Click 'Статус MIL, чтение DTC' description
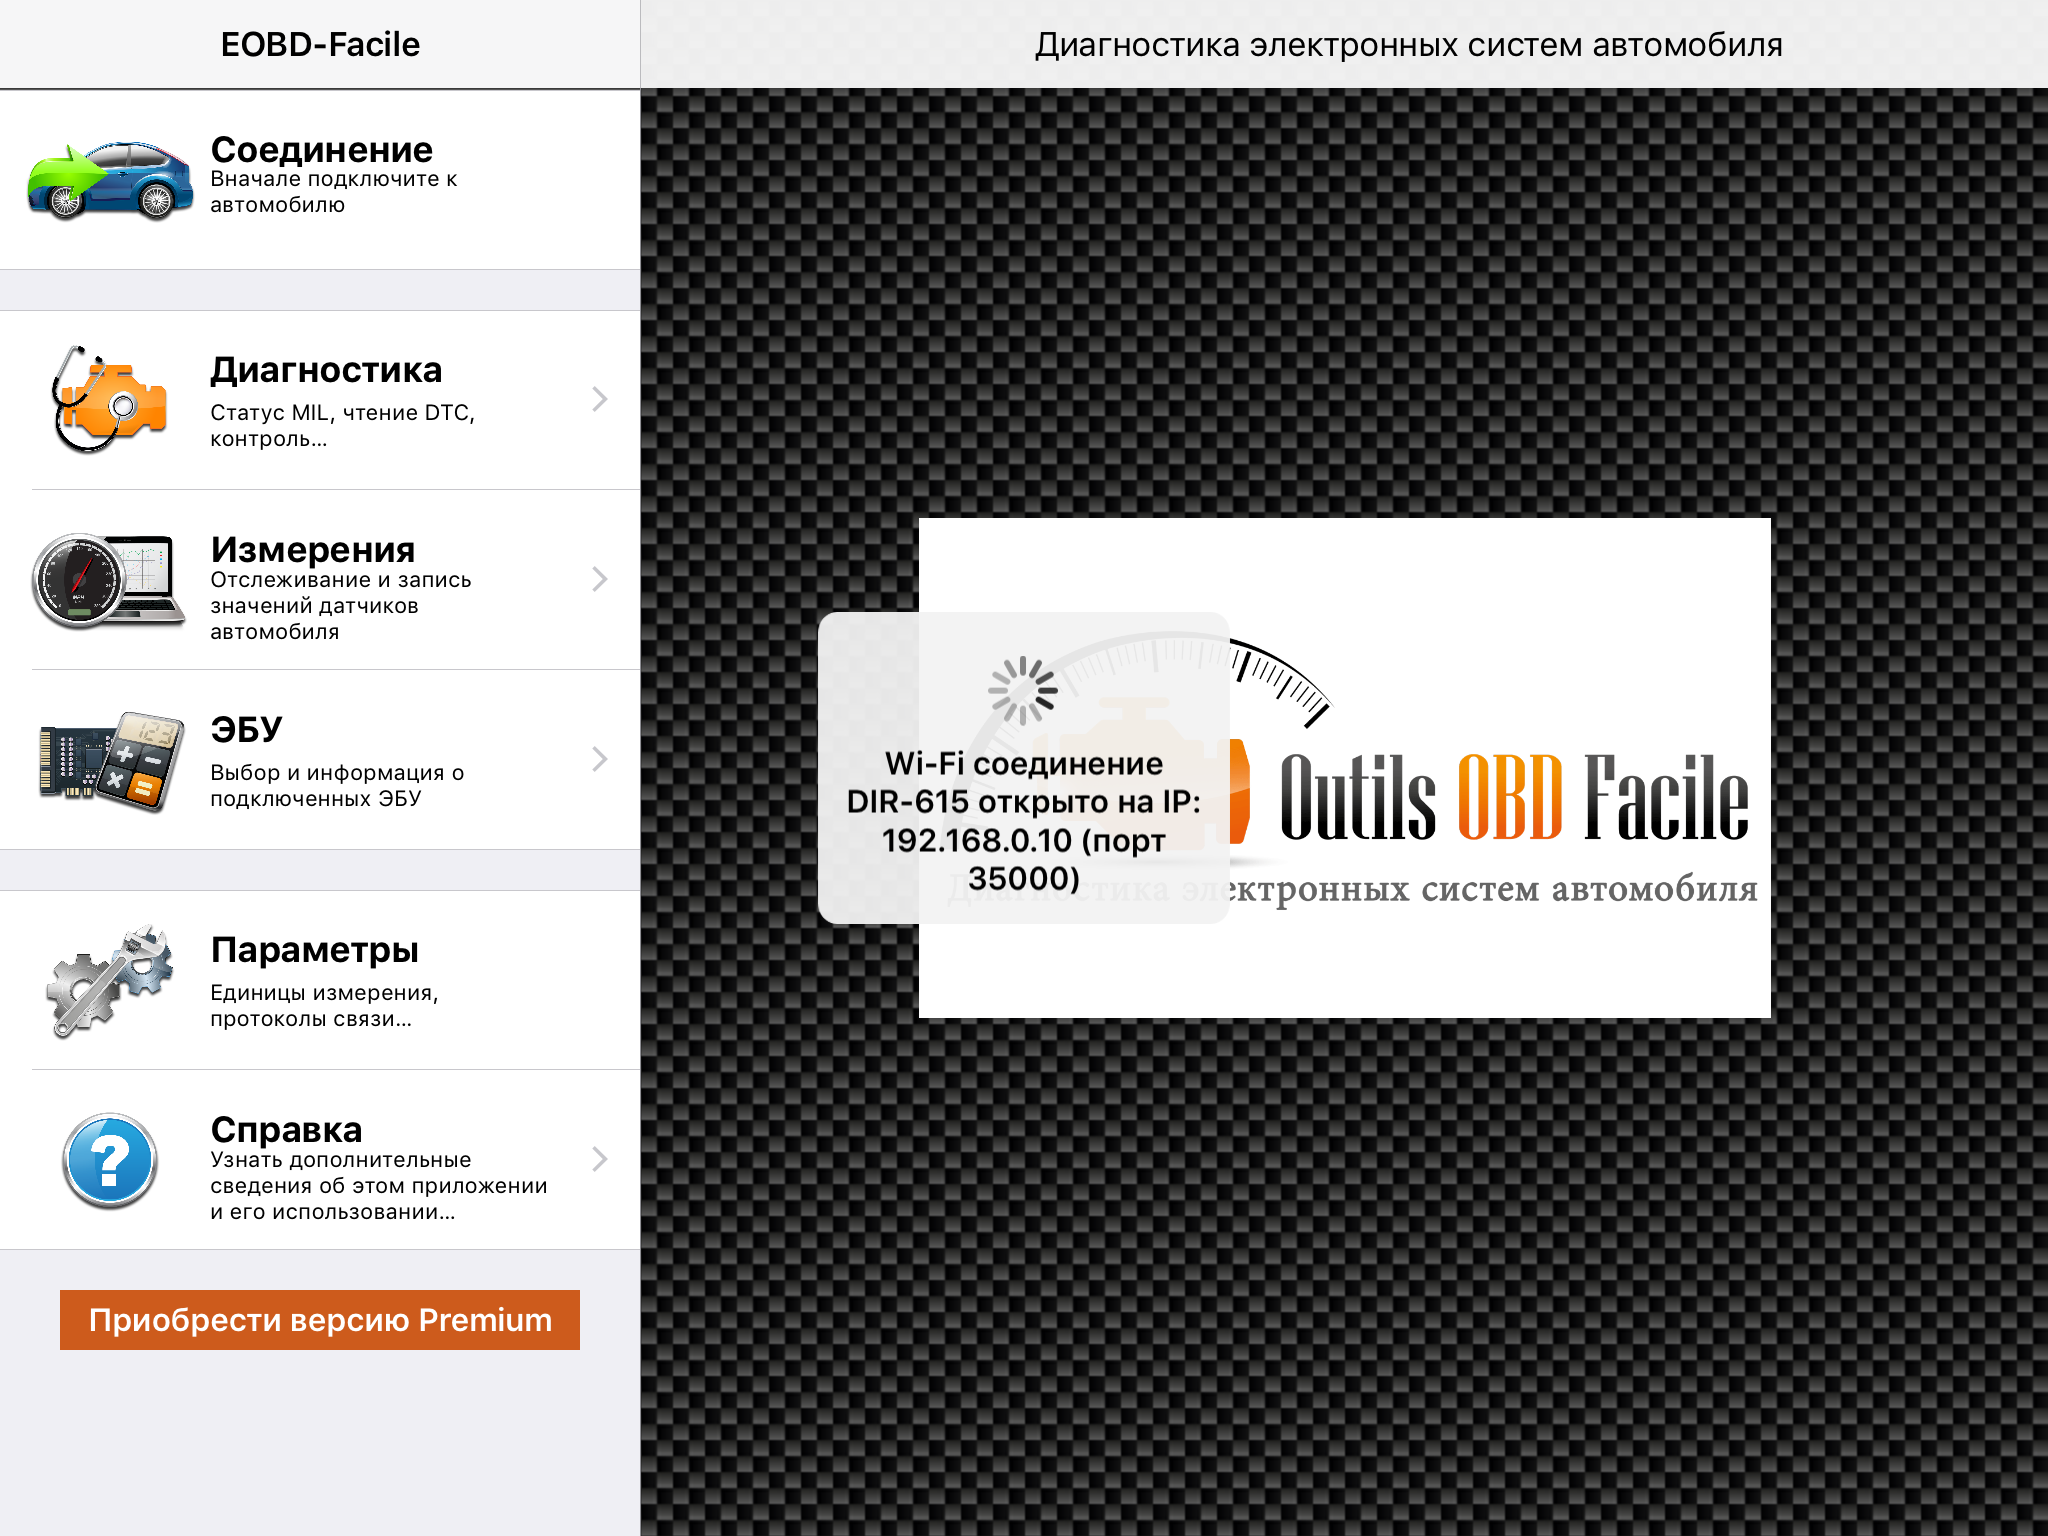Screen dimensions: 2048x1536 343,426
